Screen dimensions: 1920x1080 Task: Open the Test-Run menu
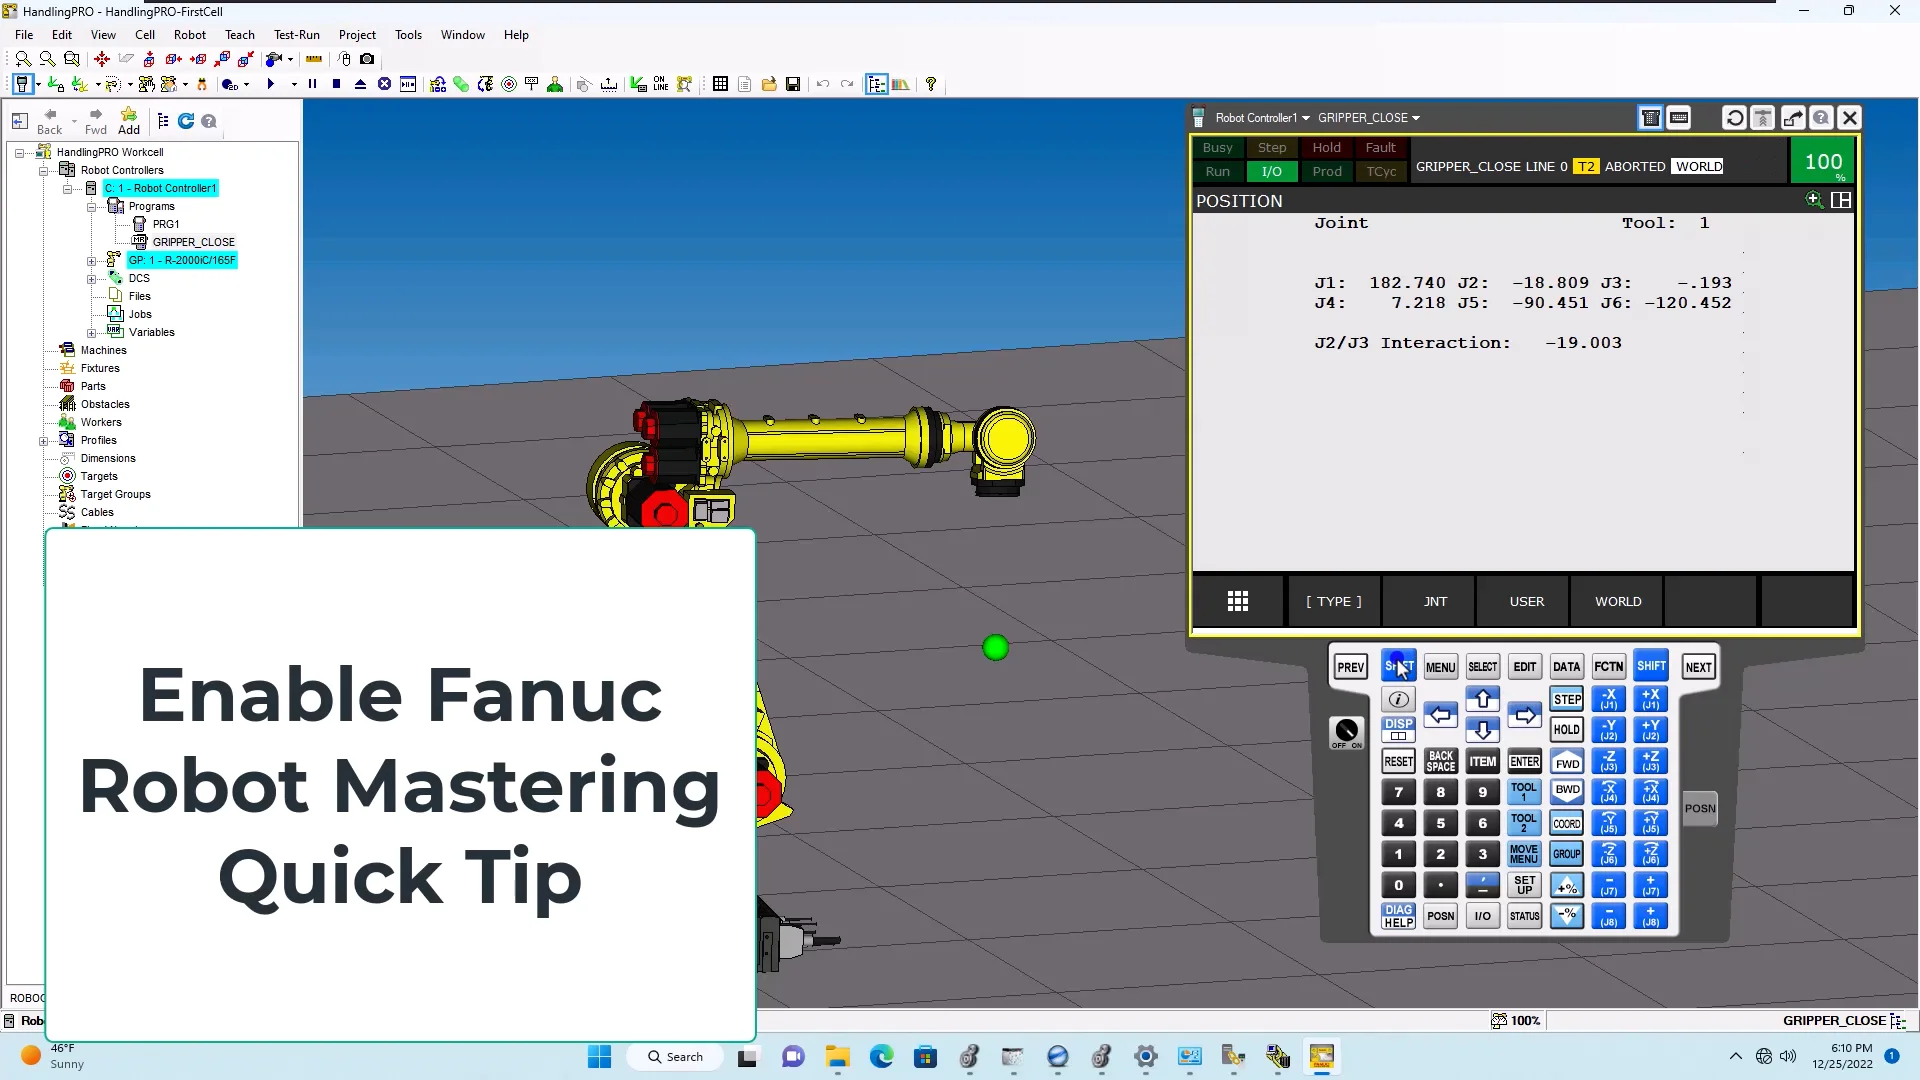tap(296, 34)
